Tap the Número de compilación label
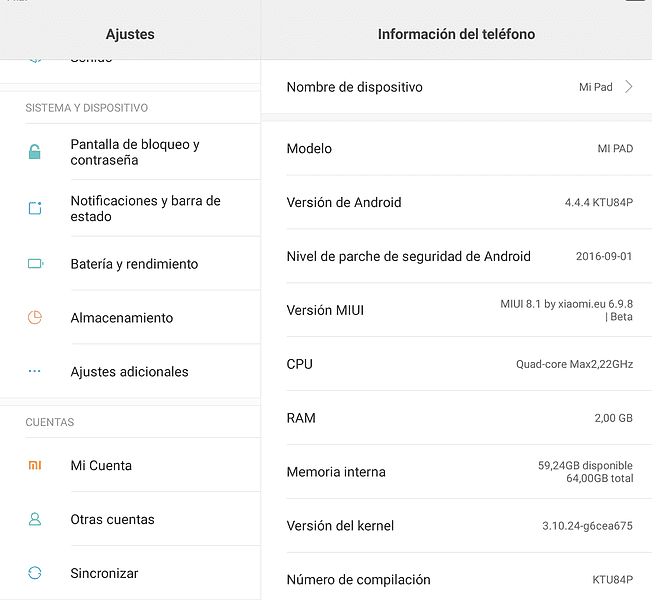This screenshot has width=652, height=600. coord(358,580)
